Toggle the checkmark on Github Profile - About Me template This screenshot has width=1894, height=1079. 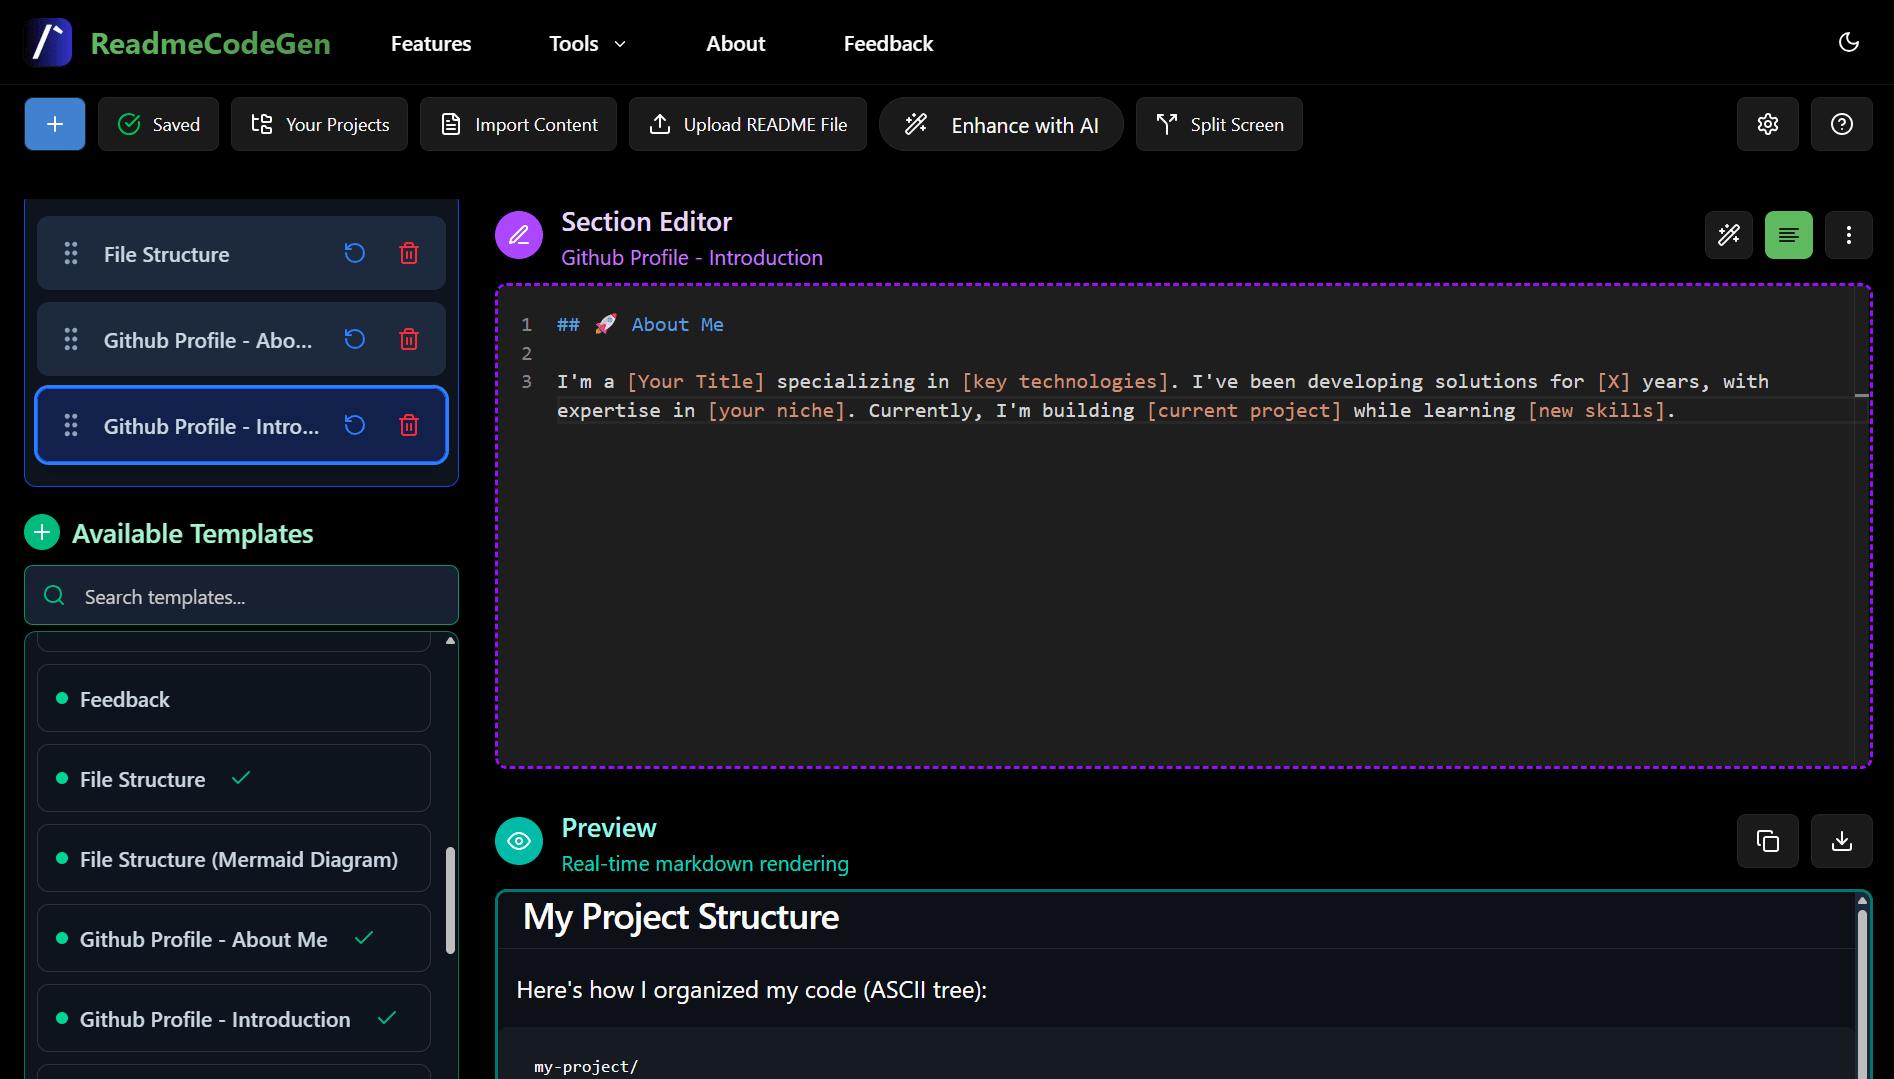pos(364,938)
